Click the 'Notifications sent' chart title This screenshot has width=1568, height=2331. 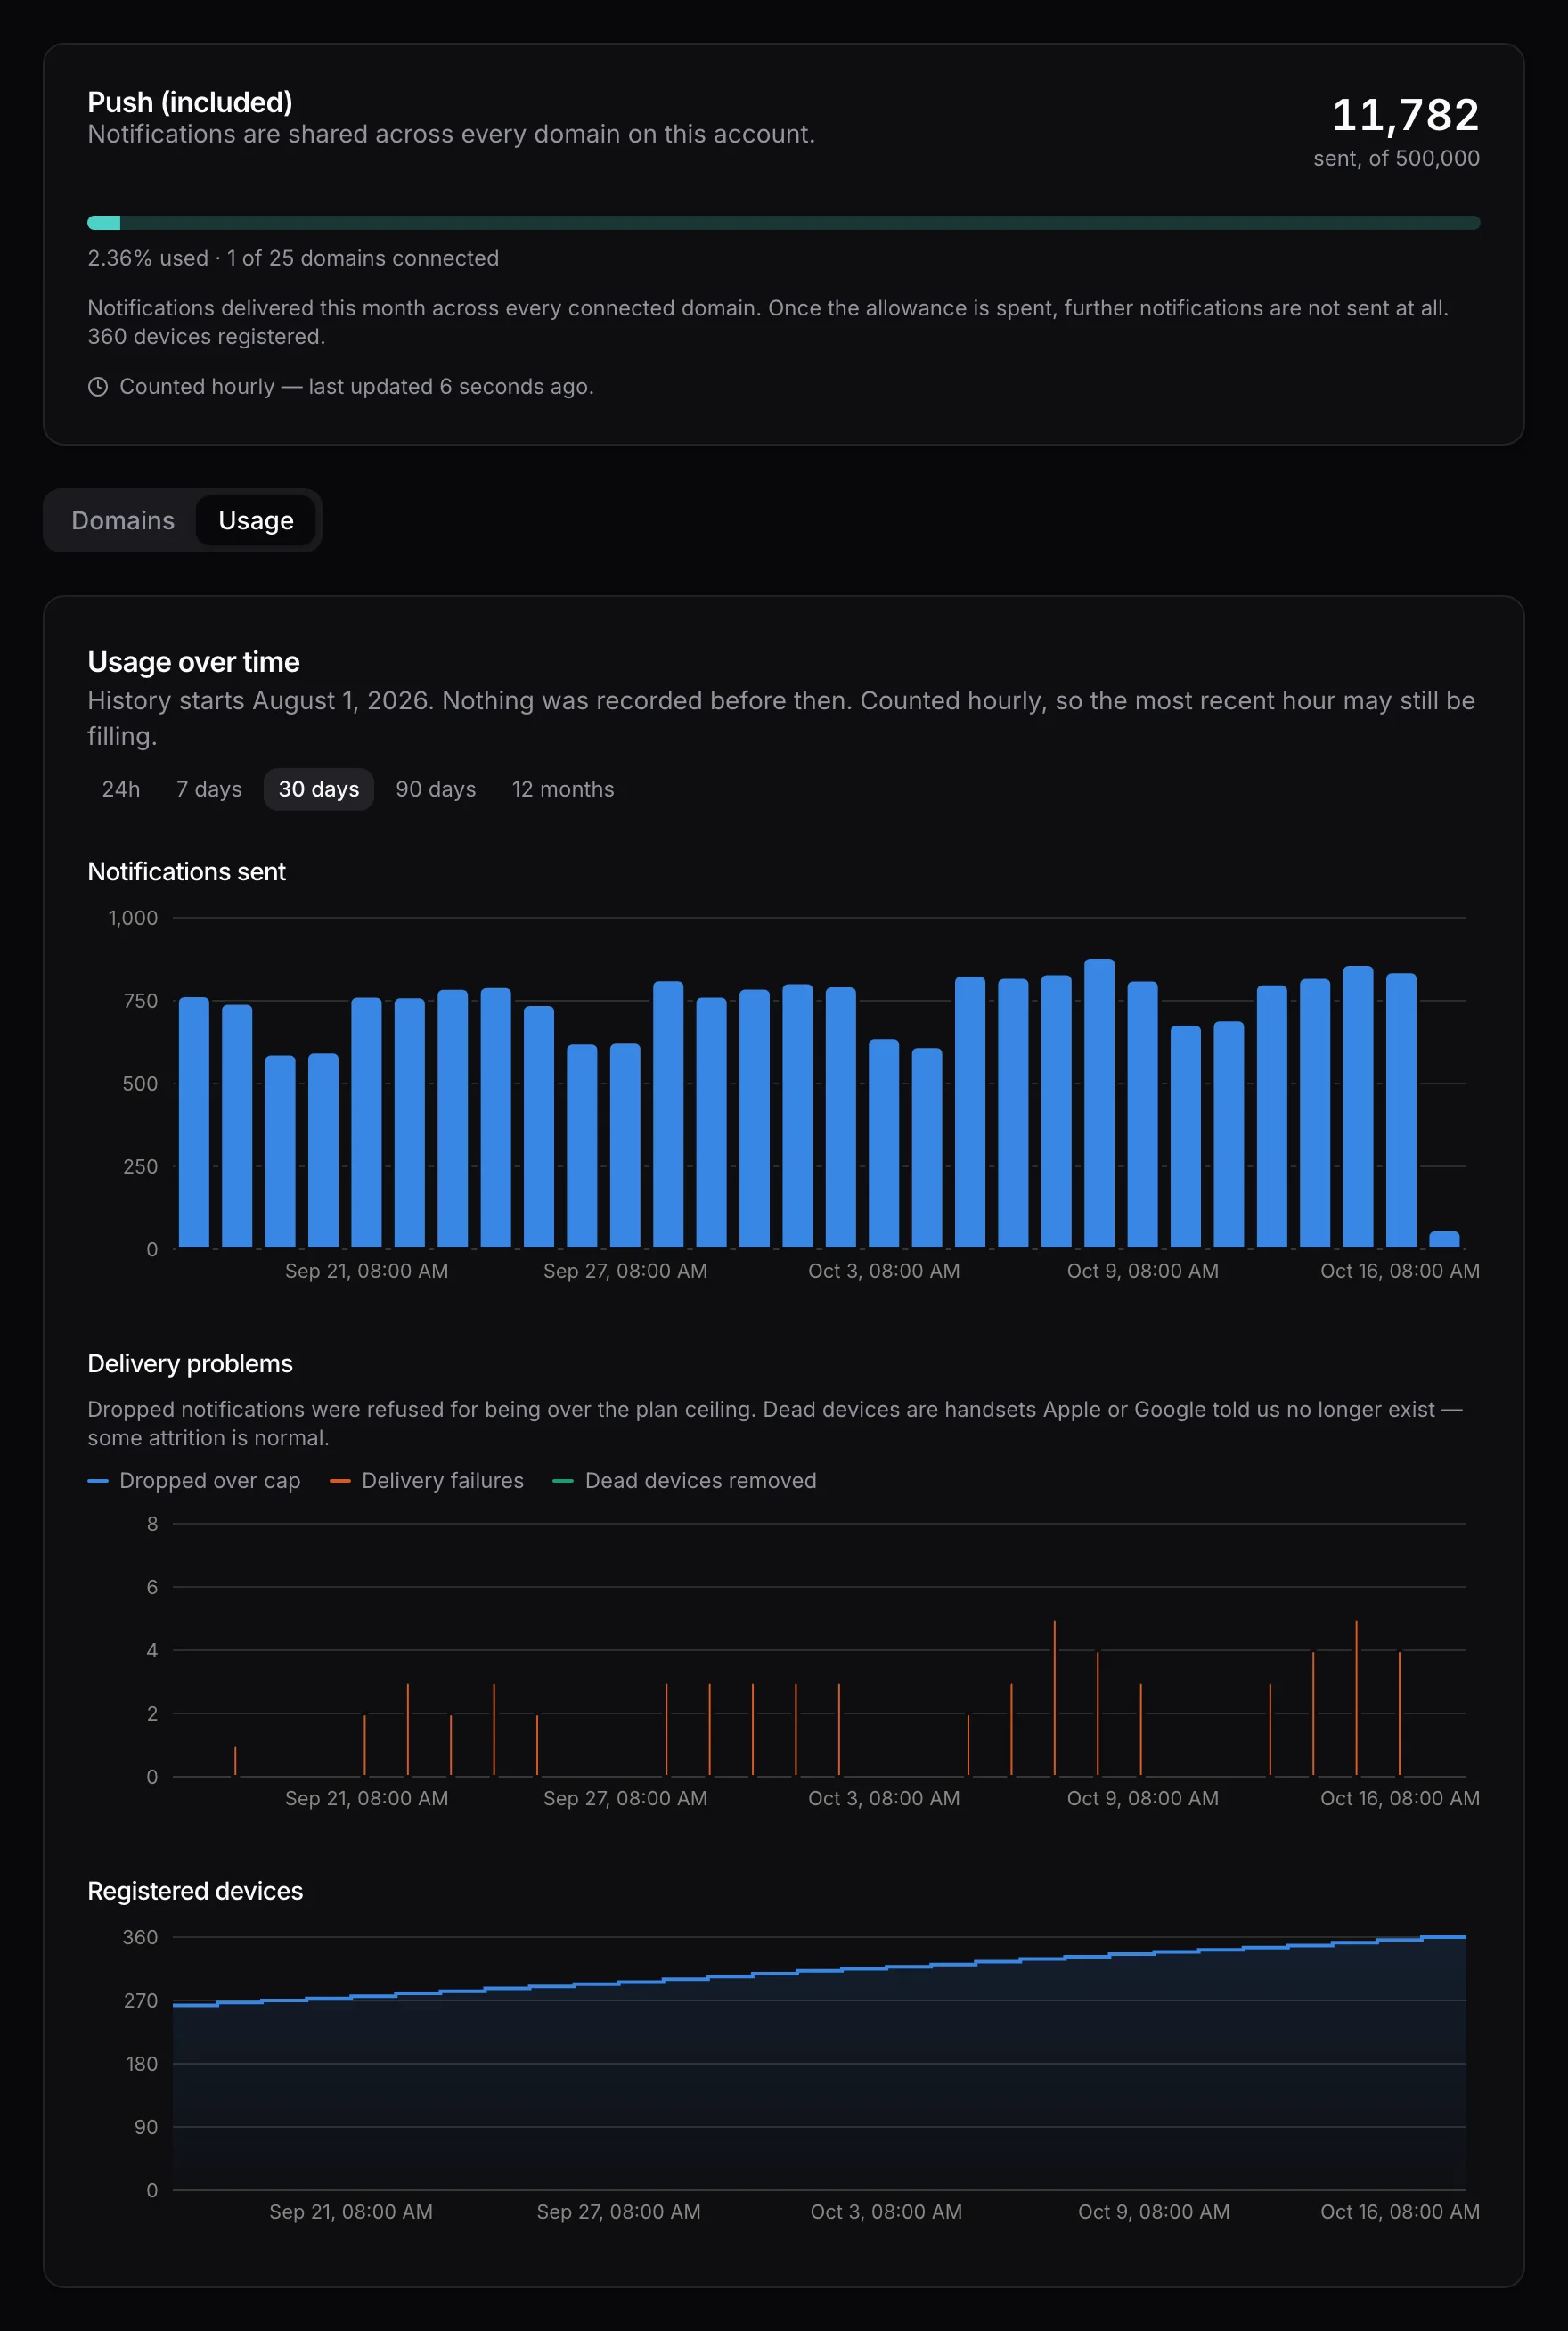tap(187, 871)
